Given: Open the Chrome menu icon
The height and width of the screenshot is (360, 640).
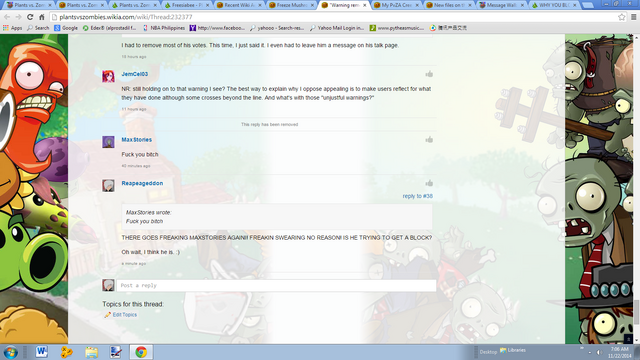Looking at the screenshot, I should tap(633, 17).
